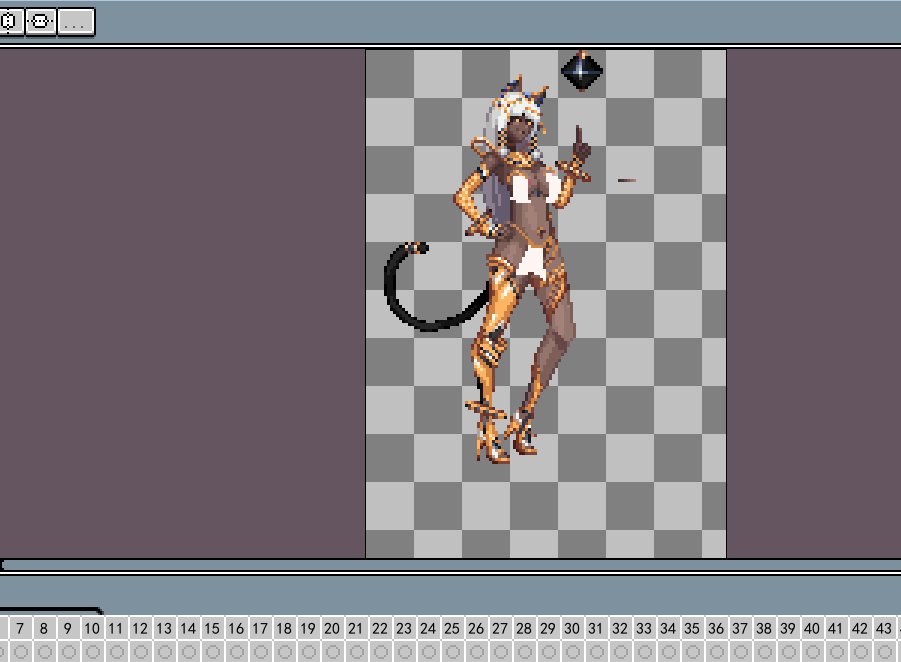The width and height of the screenshot is (901, 662).
Task: Click frame number 30
Action: tap(572, 628)
